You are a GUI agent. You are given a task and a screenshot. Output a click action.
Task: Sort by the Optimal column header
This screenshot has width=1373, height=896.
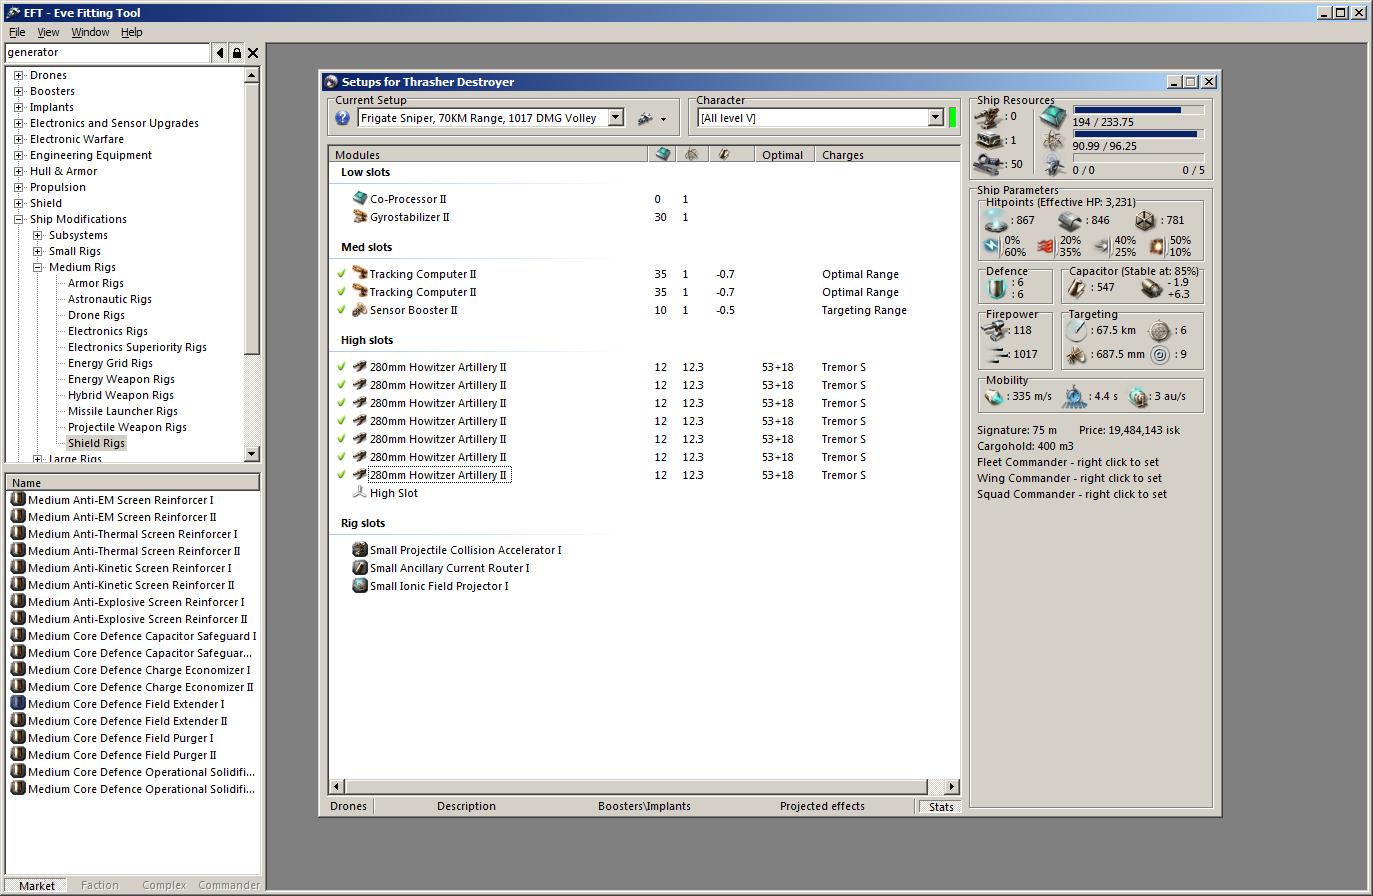(782, 154)
